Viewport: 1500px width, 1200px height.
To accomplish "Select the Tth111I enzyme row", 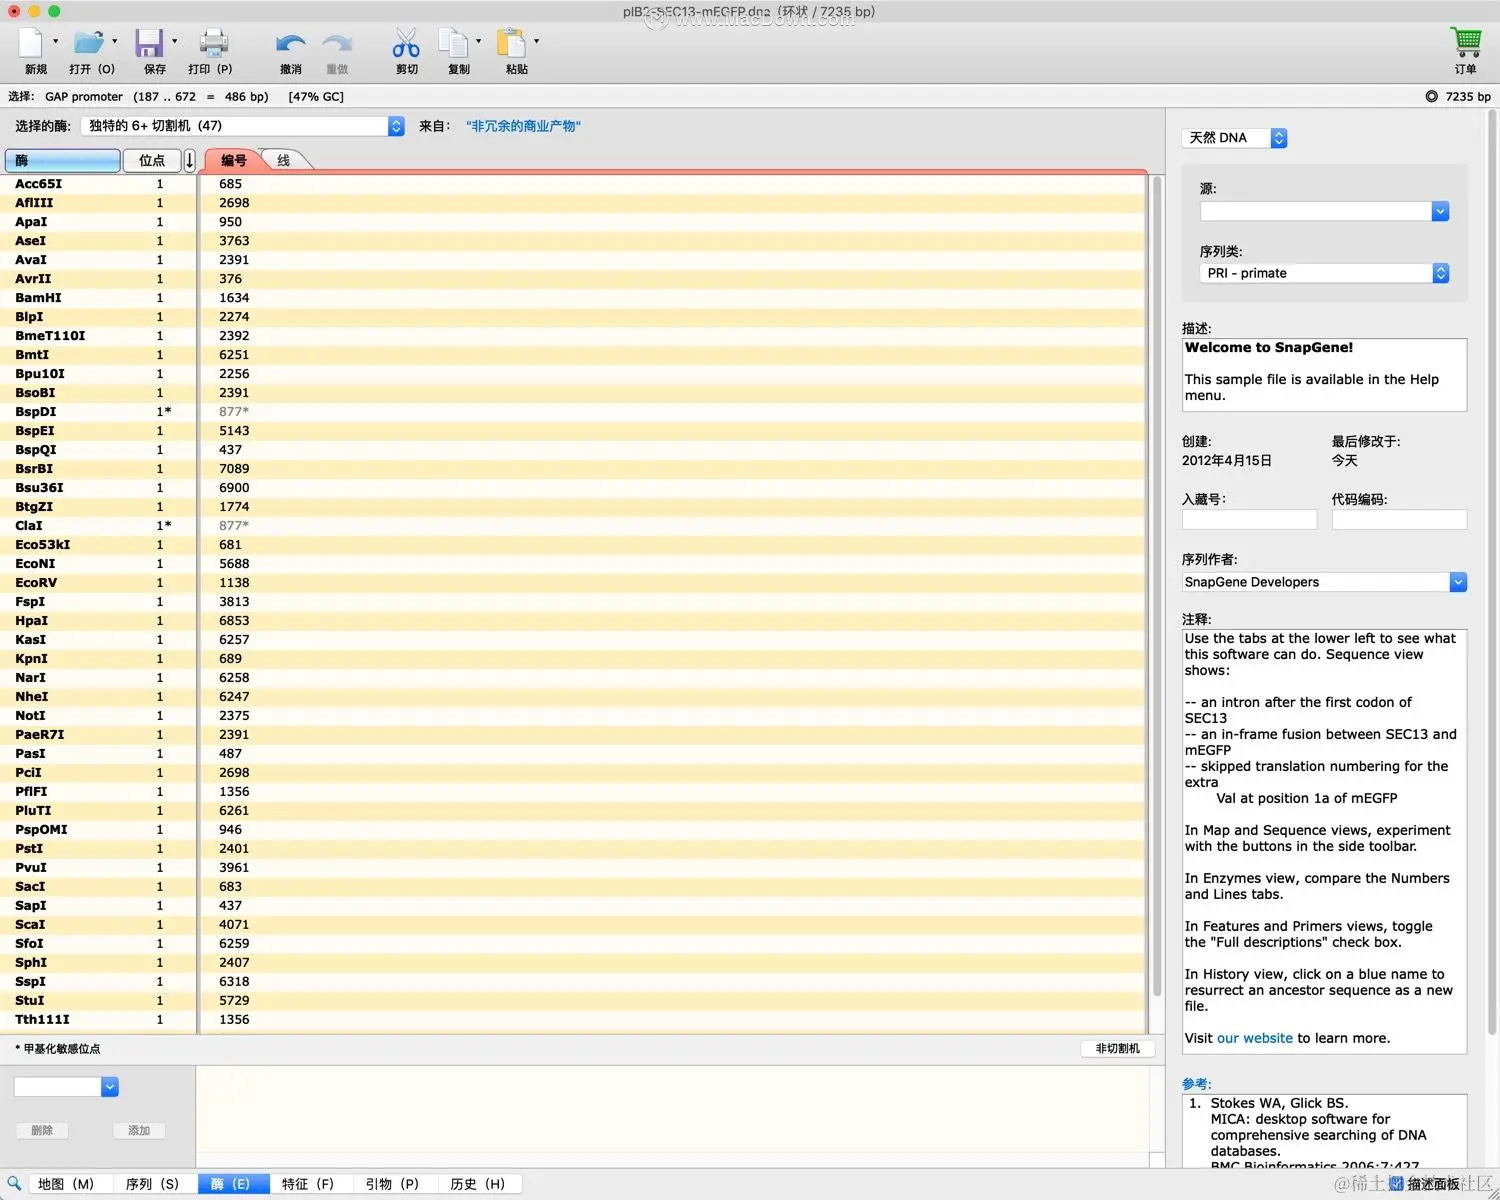I will click(574, 1020).
